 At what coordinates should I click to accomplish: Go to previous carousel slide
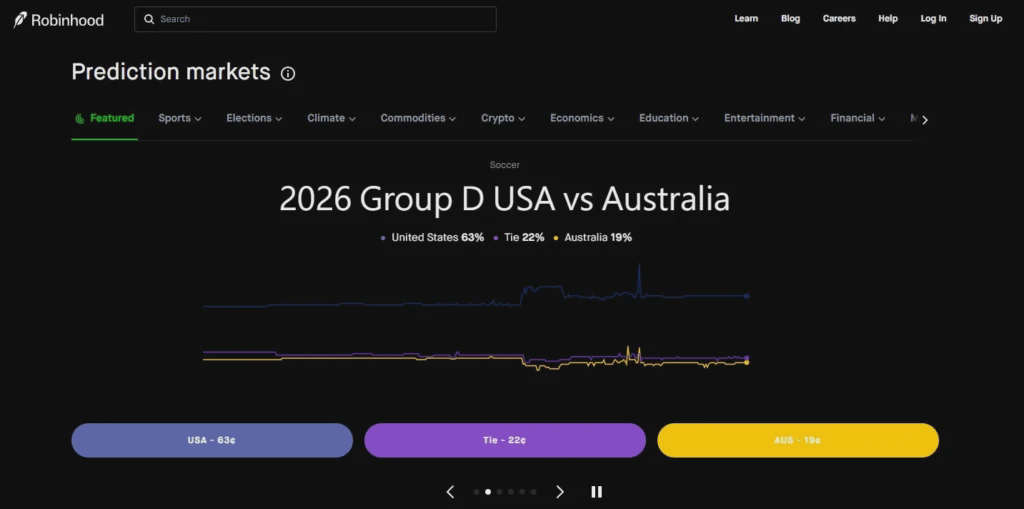point(450,492)
